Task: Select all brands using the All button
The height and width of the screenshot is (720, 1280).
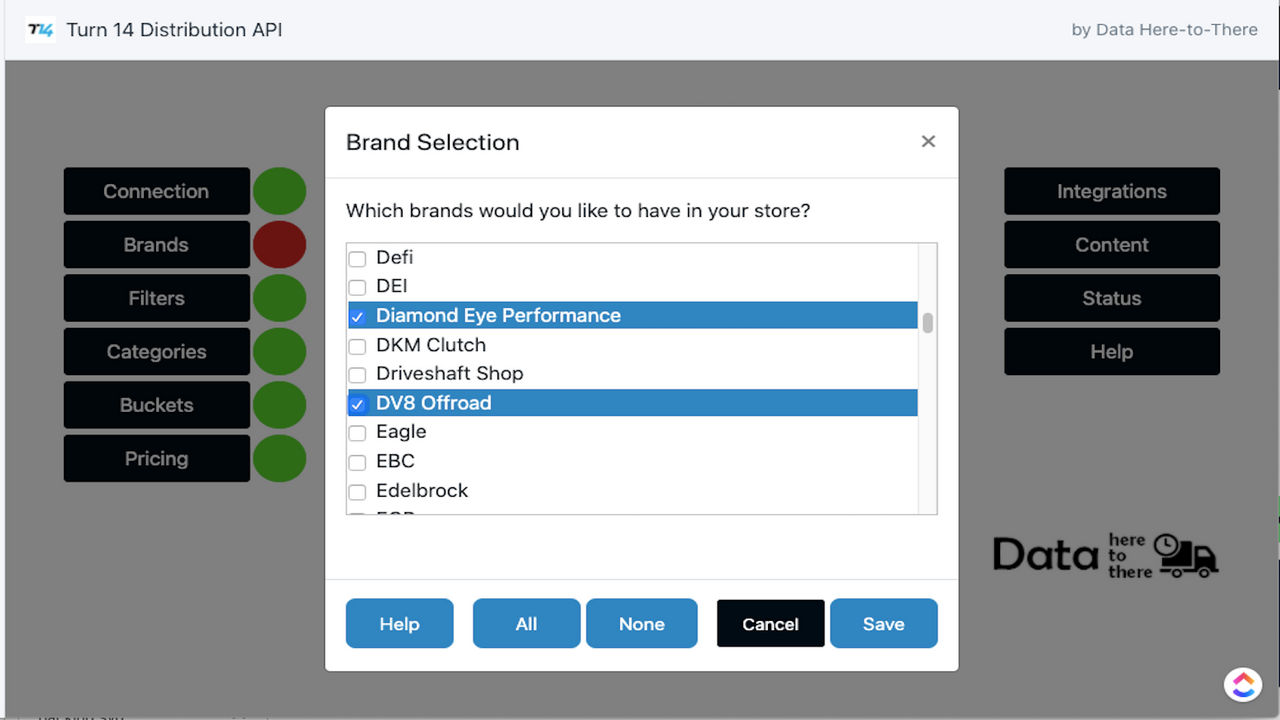Action: click(x=526, y=623)
